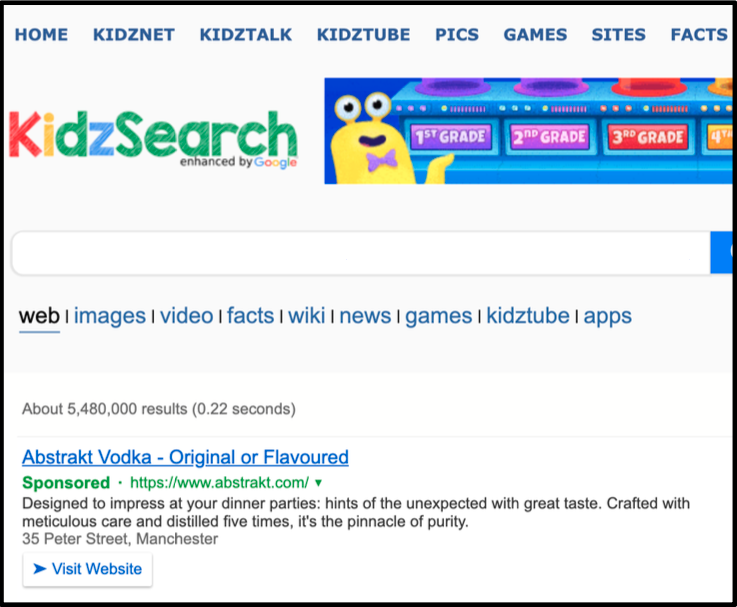Open the HOME menu item
This screenshot has height=607, width=737.
41,35
